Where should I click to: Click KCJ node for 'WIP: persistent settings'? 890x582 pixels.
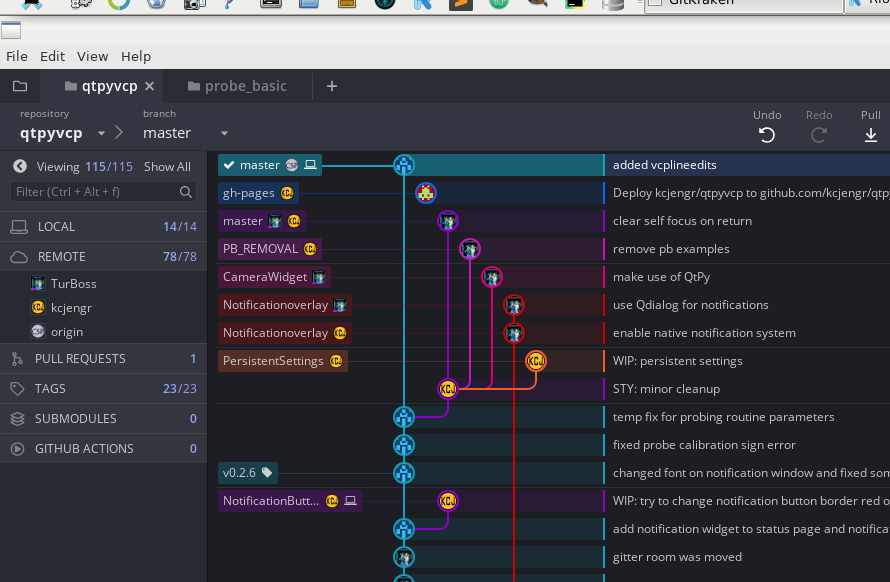(x=535, y=361)
